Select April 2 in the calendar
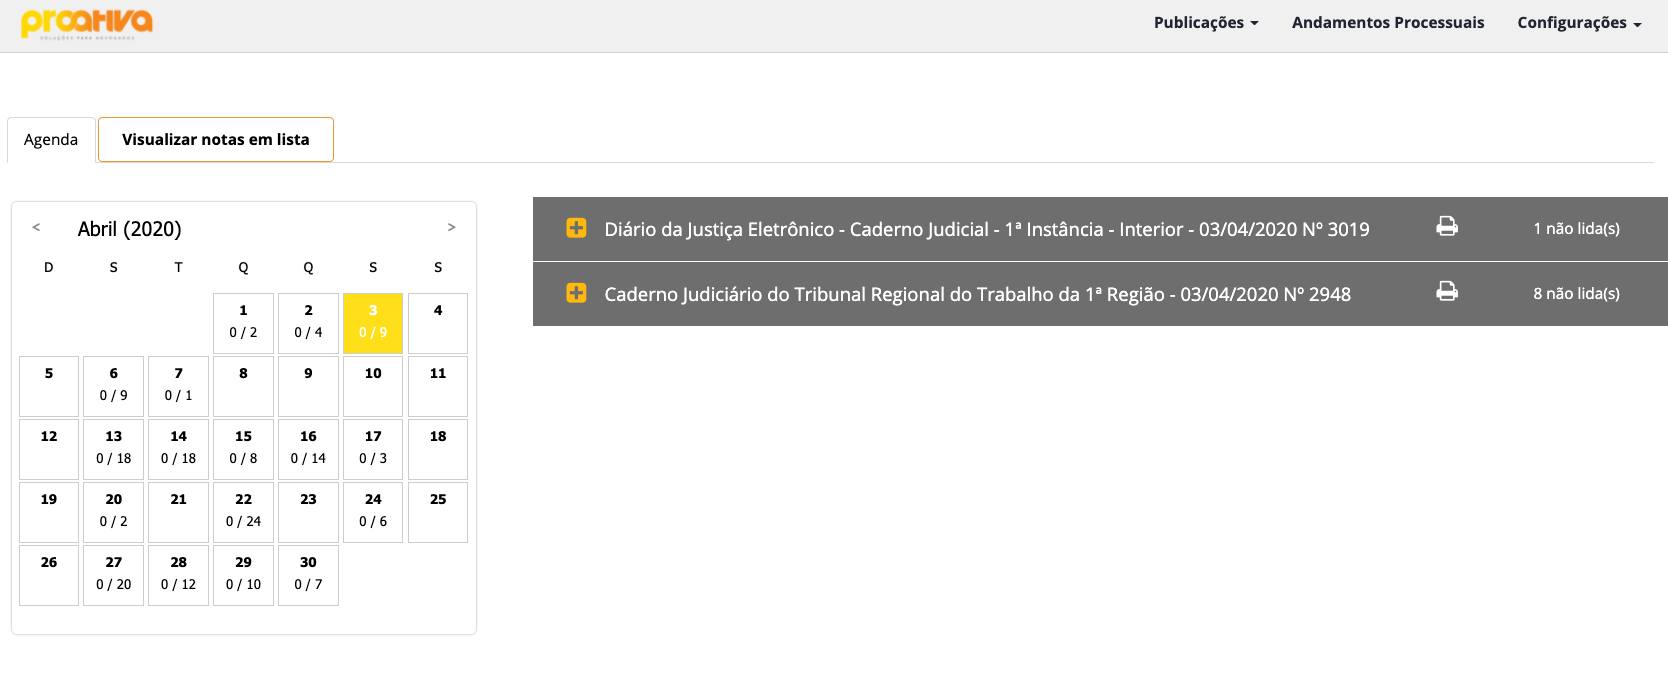 click(x=308, y=323)
